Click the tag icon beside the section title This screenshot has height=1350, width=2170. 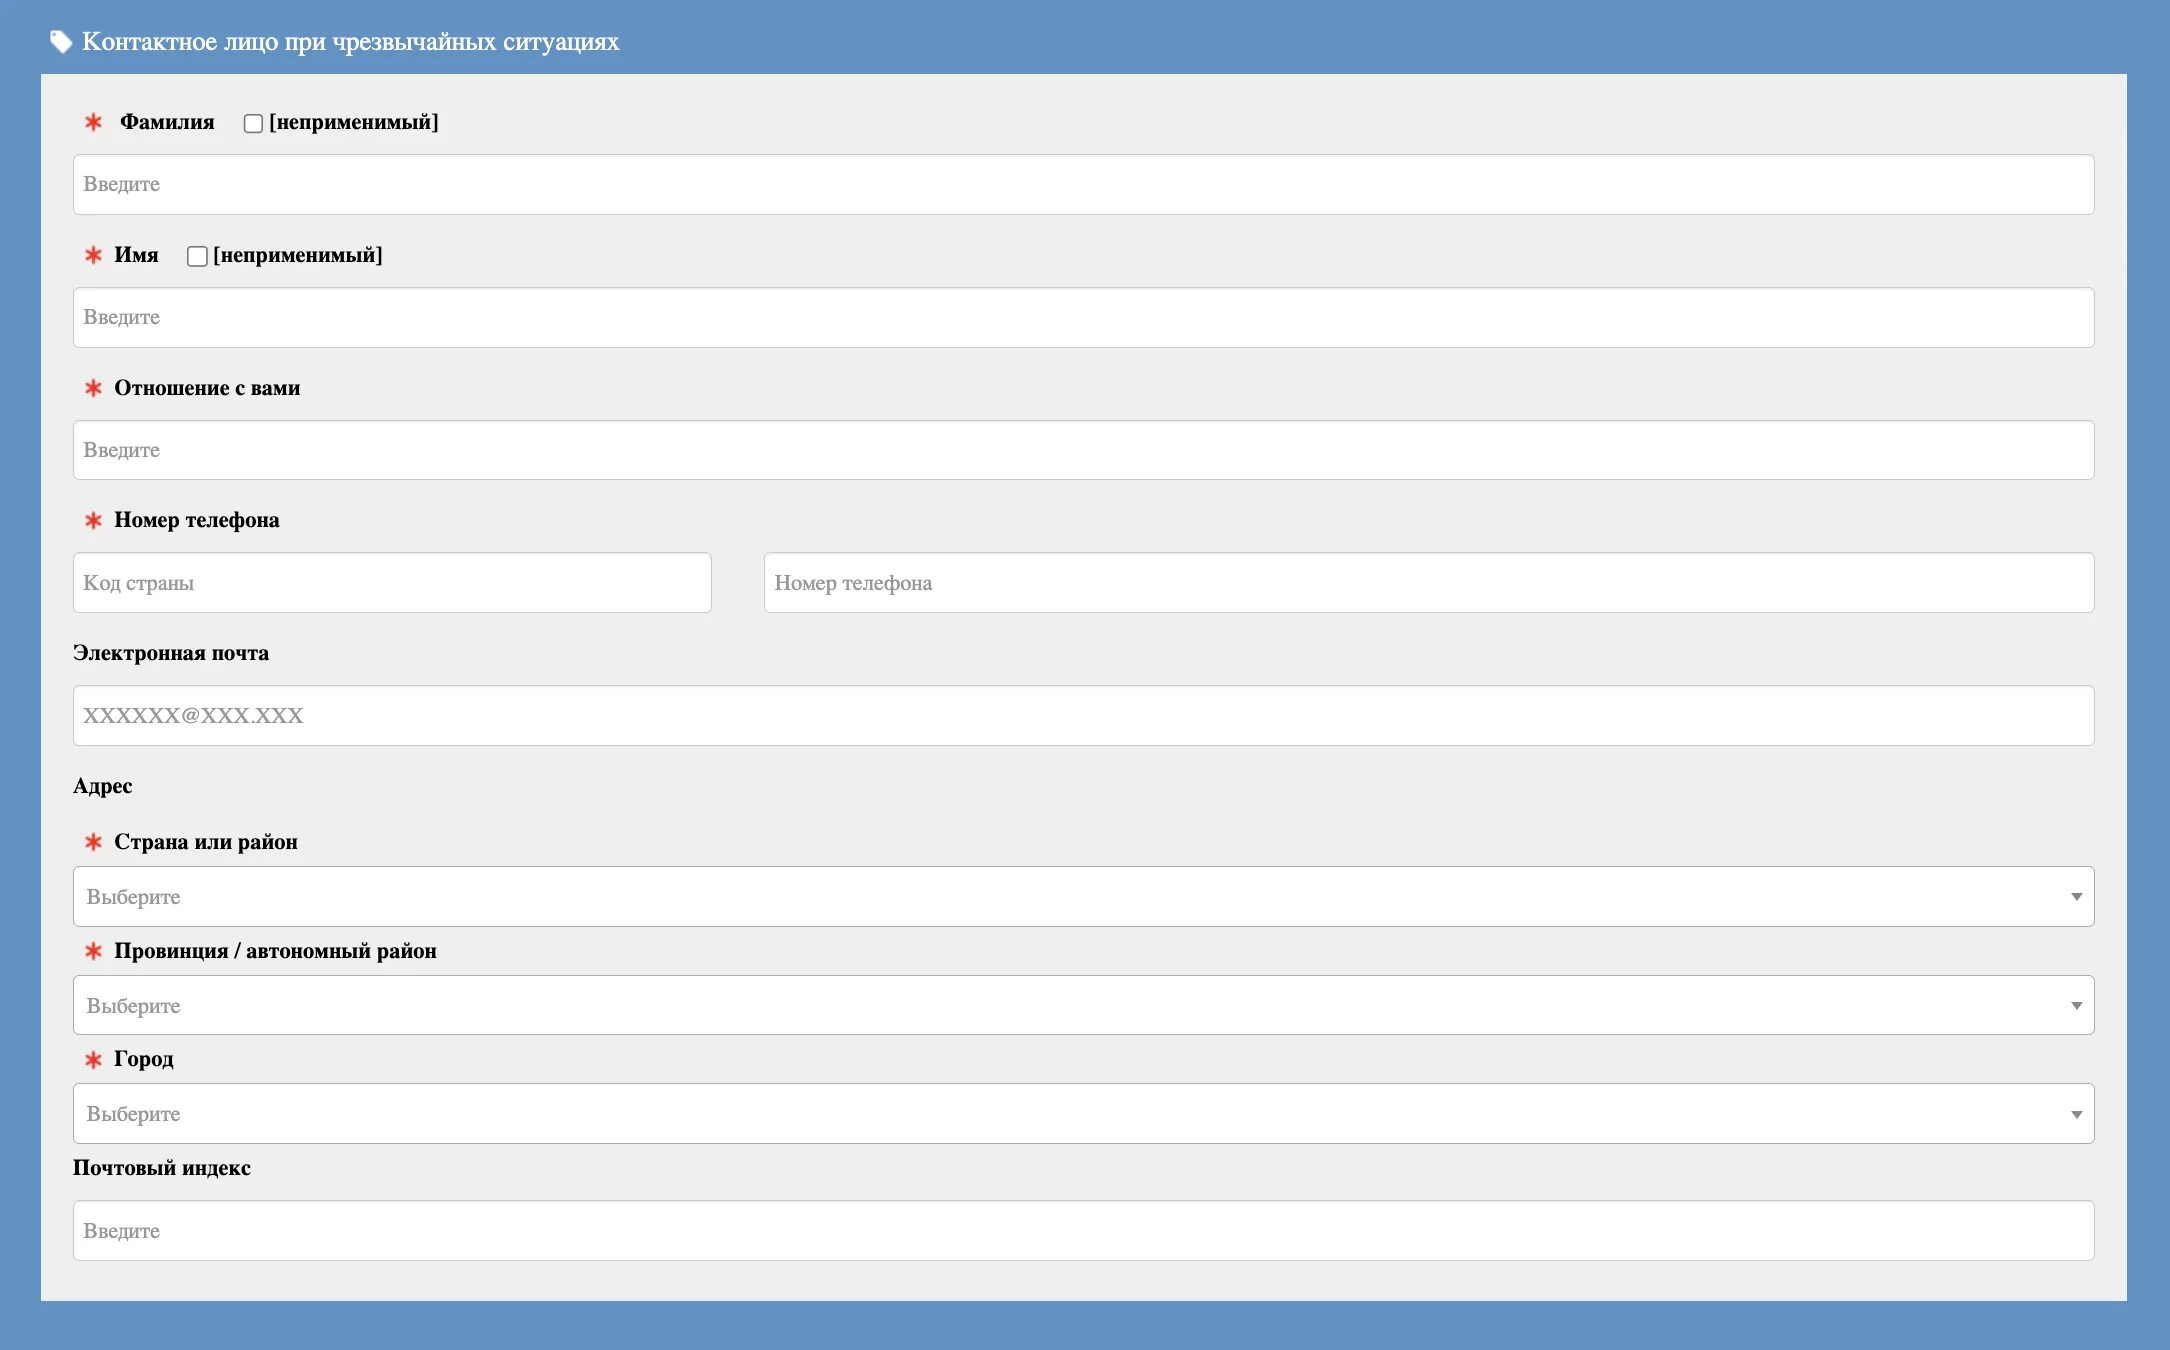[61, 42]
